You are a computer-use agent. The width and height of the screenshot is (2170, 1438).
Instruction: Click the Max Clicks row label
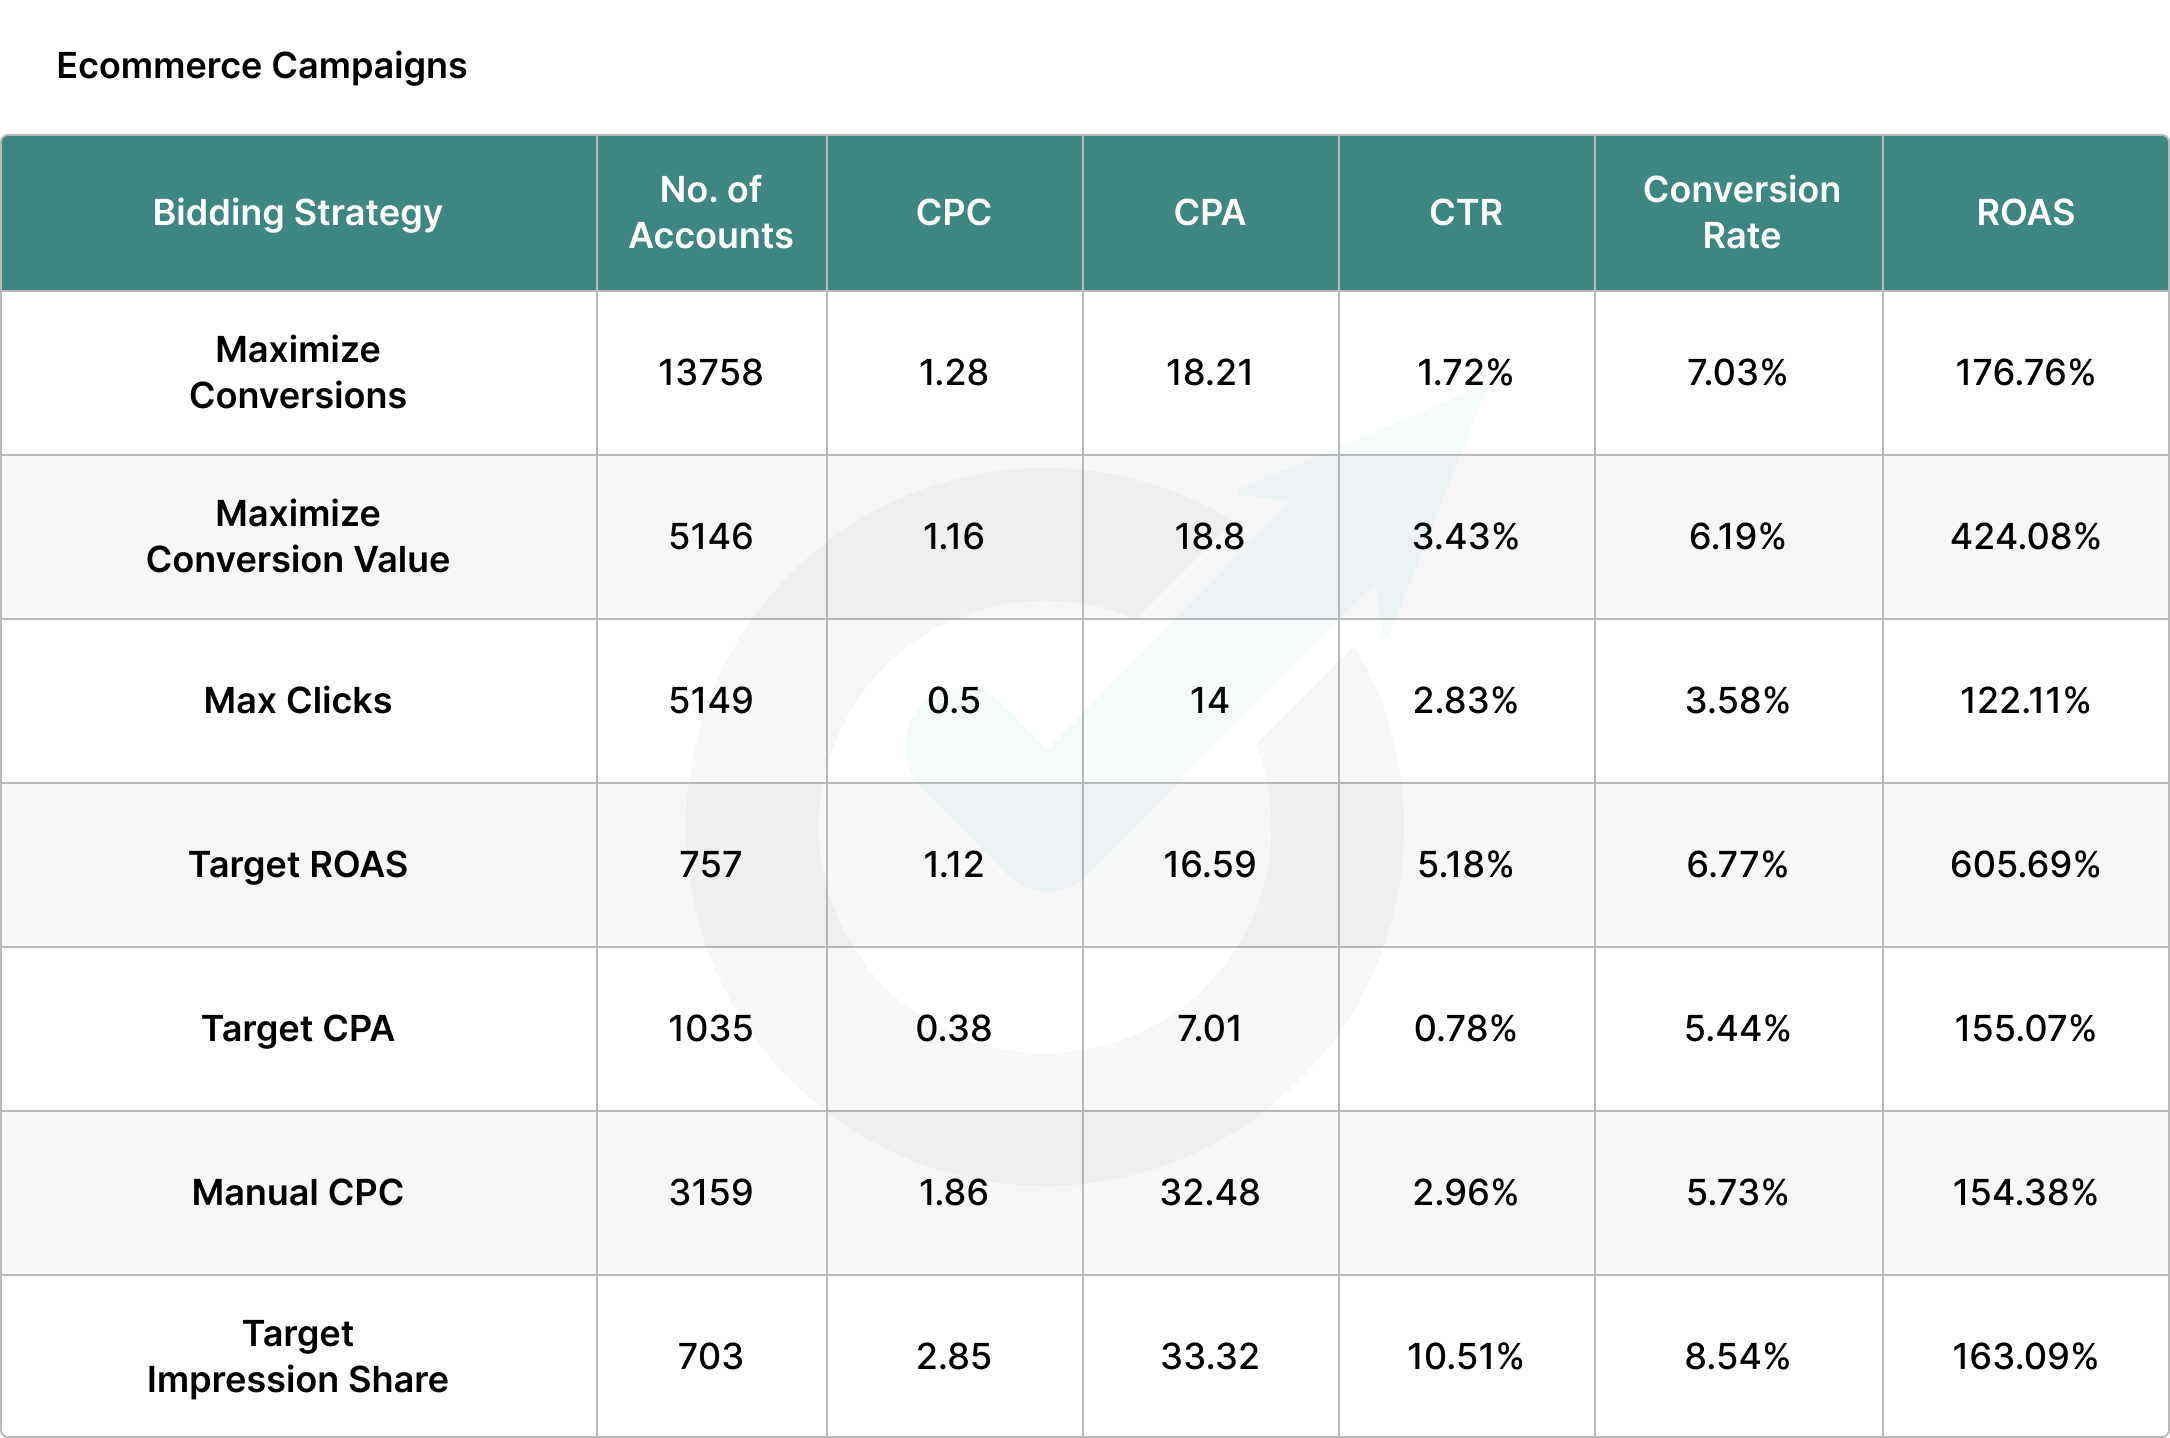tap(298, 700)
